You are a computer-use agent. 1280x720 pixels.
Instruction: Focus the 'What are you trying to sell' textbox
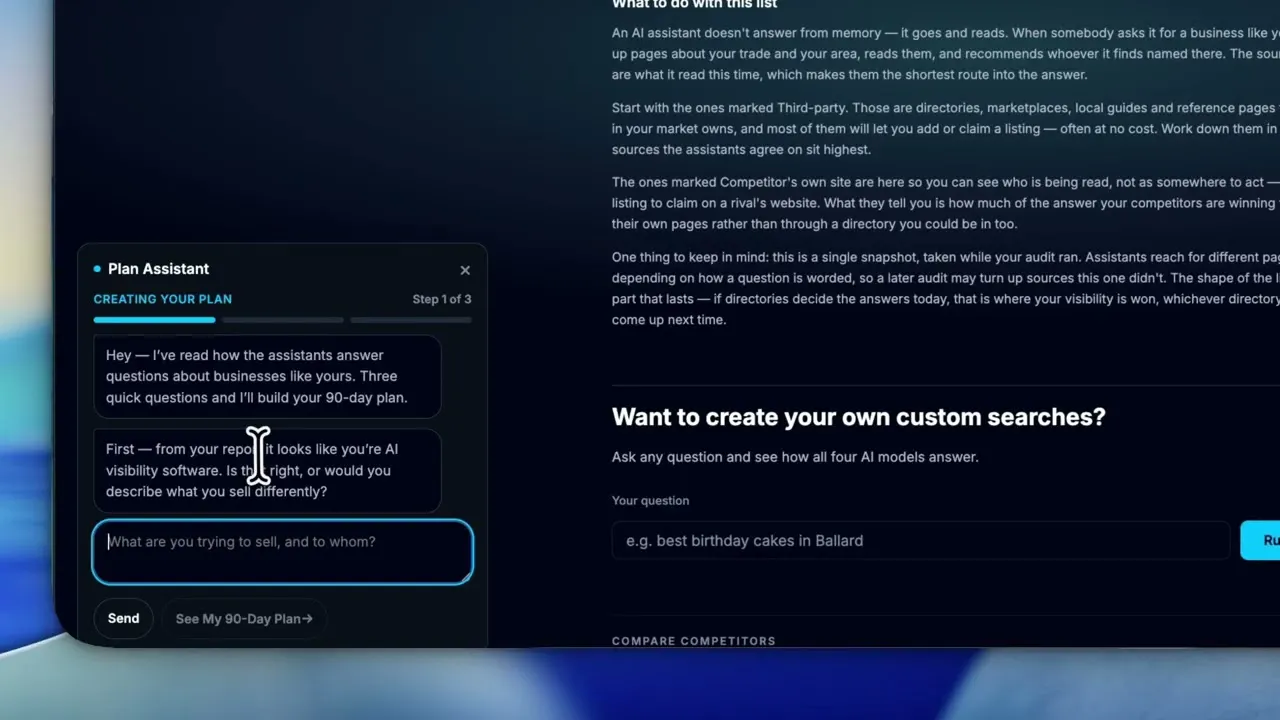pos(283,551)
